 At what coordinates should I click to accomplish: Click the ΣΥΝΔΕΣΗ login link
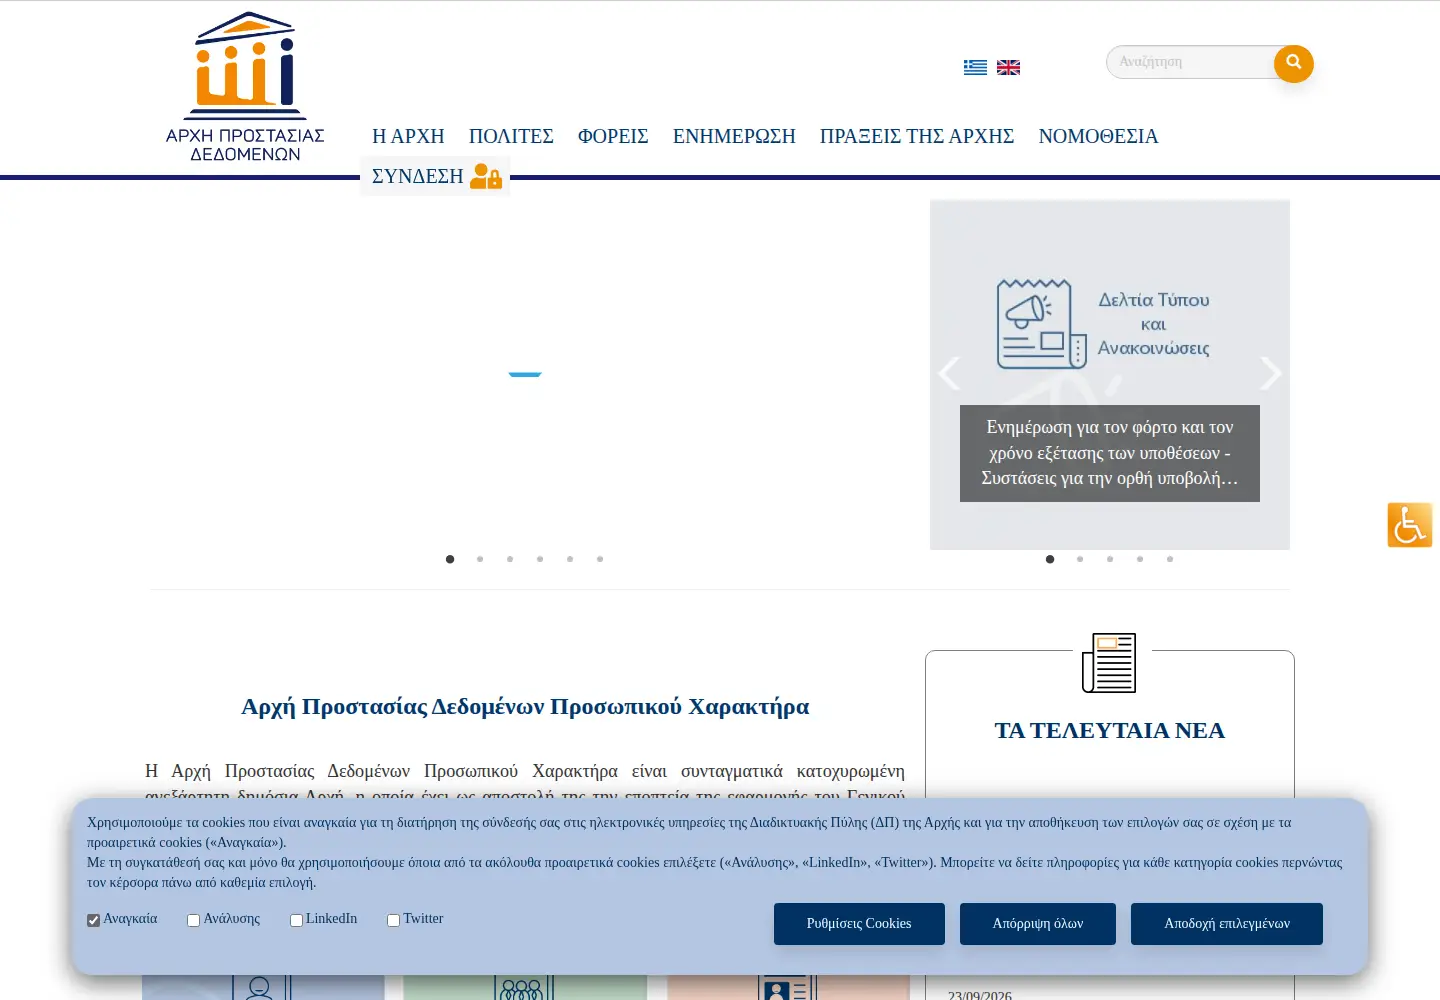[418, 176]
